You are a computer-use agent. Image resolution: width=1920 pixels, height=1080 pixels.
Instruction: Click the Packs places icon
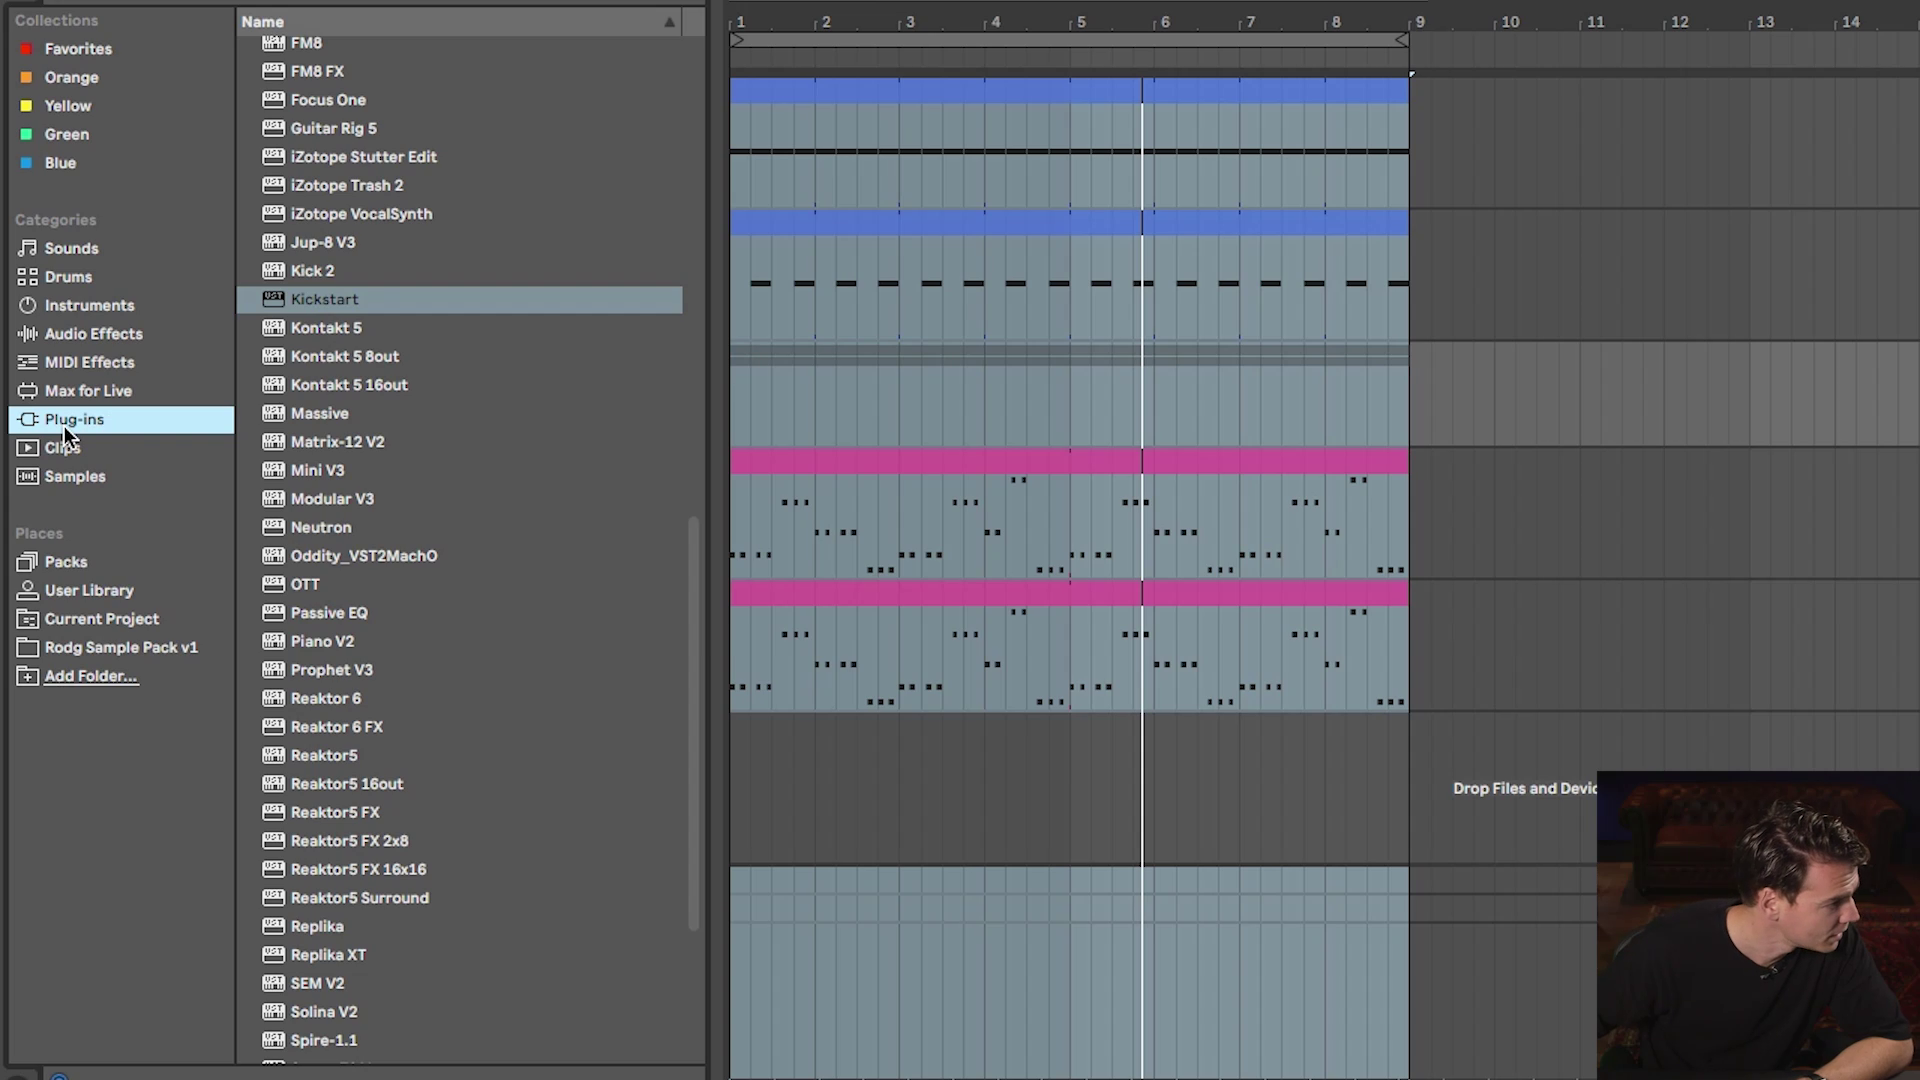point(27,562)
